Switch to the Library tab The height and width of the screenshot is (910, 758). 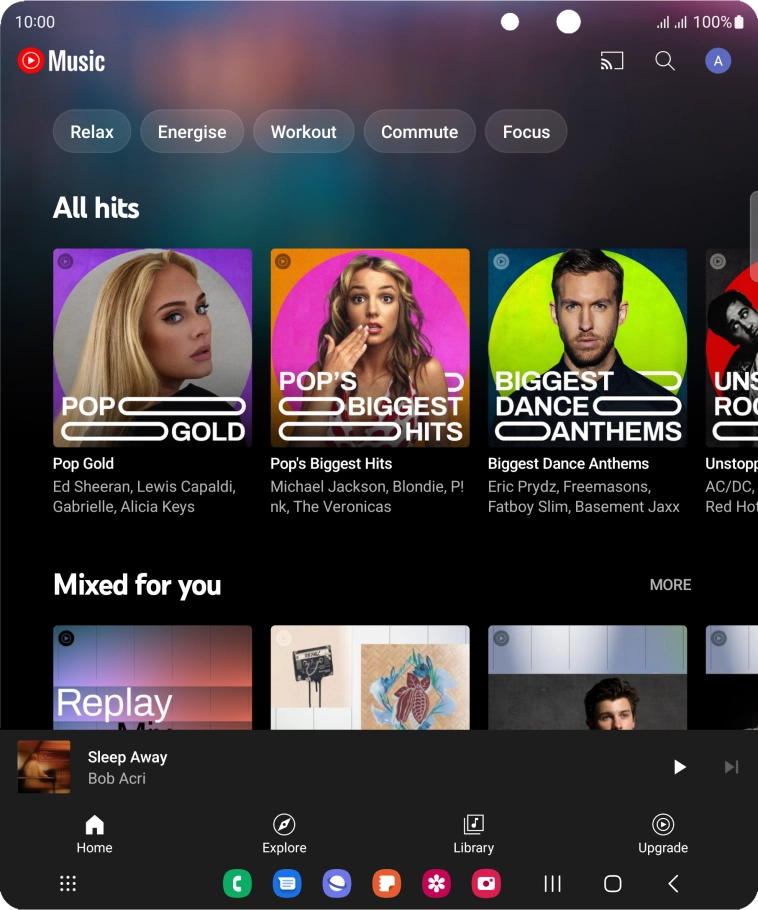coord(473,834)
